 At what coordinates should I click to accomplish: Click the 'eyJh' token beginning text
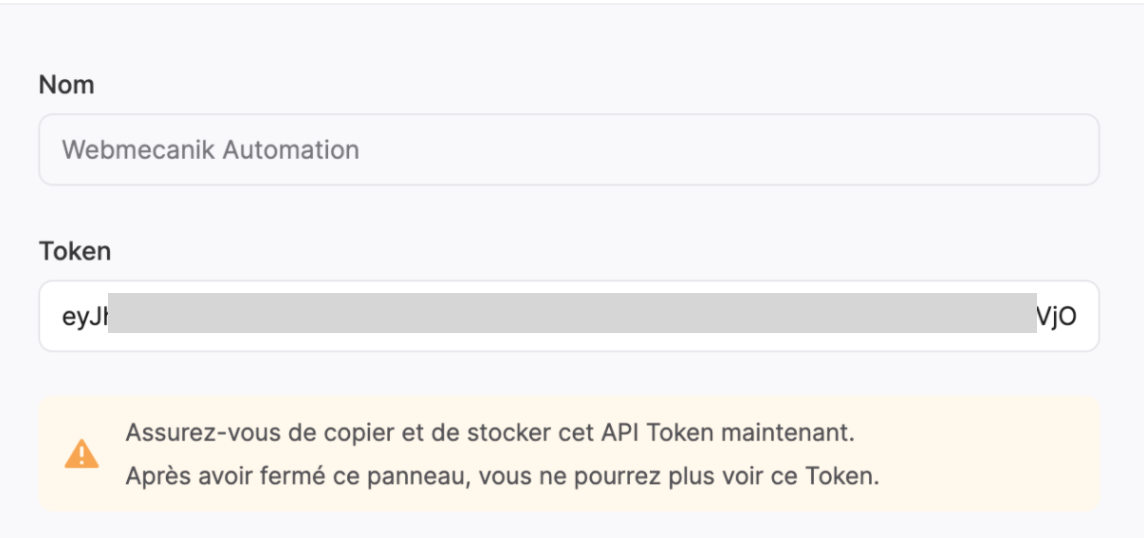click(x=85, y=318)
